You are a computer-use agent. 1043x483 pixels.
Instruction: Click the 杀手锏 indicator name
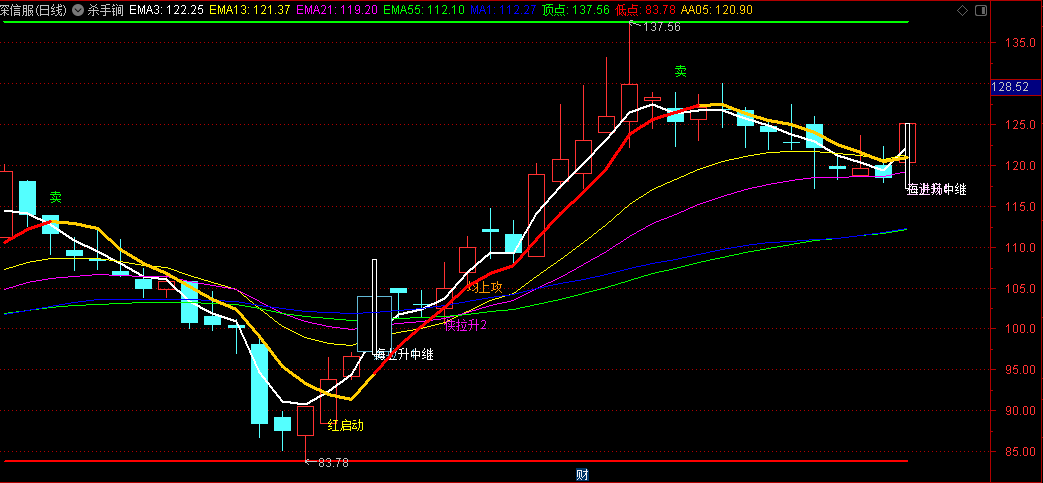106,11
